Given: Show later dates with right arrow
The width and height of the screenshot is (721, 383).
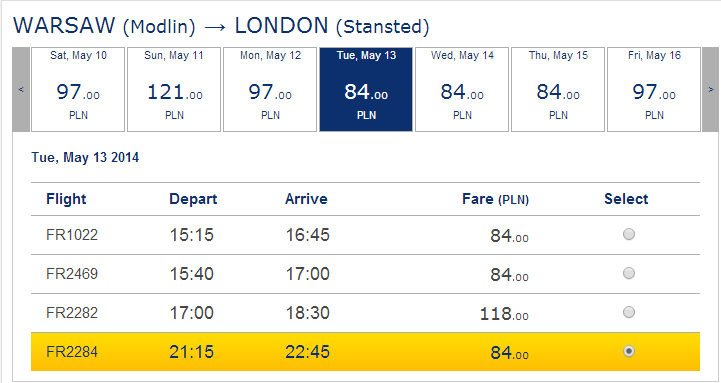Looking at the screenshot, I should point(710,89).
